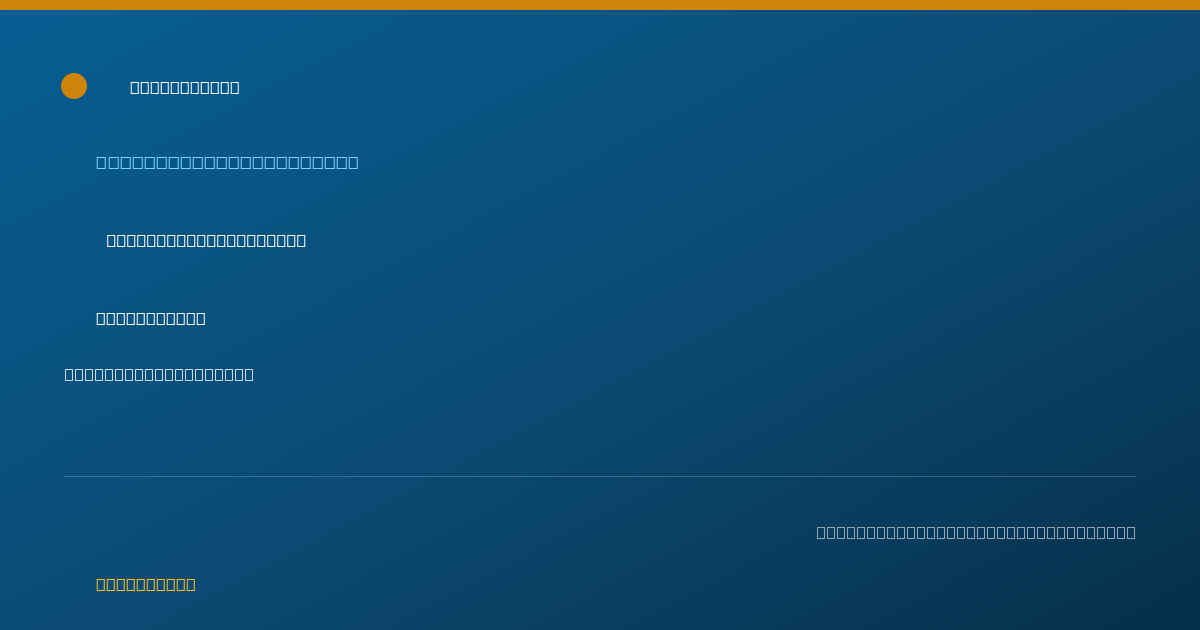Select the shorter white body text line

click(x=151, y=318)
